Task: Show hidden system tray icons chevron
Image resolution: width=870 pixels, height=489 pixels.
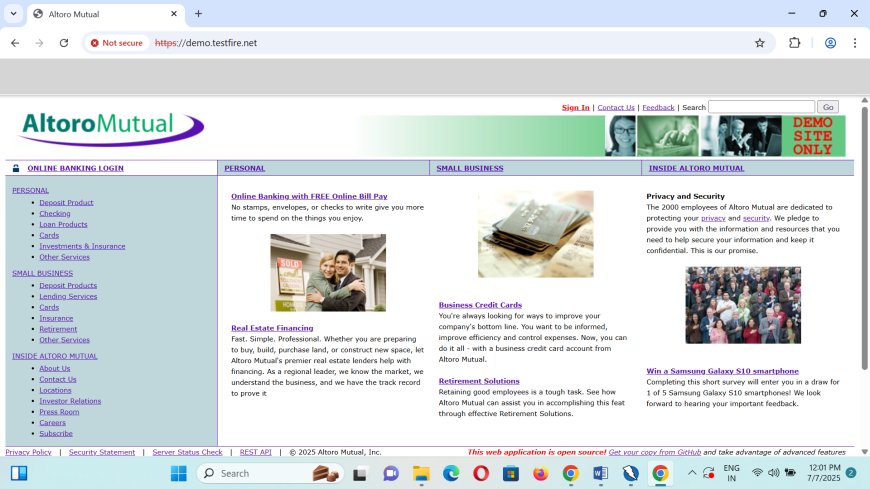Action: coord(688,473)
